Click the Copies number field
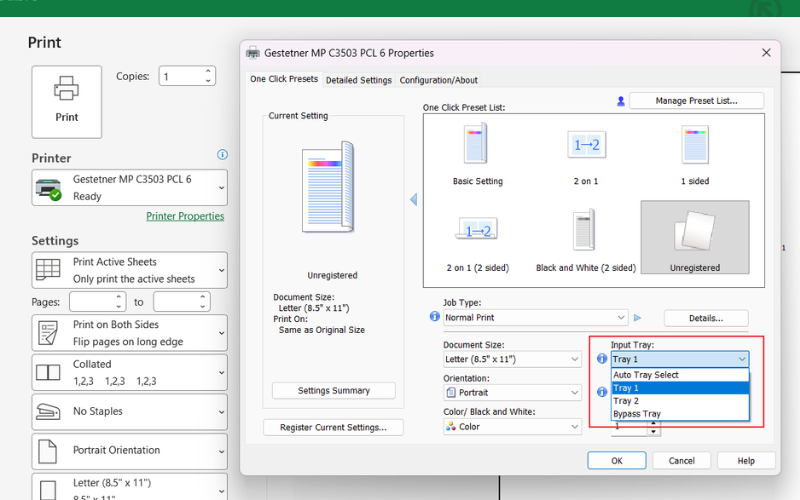Screen dimensions: 800x500 [x=182, y=77]
